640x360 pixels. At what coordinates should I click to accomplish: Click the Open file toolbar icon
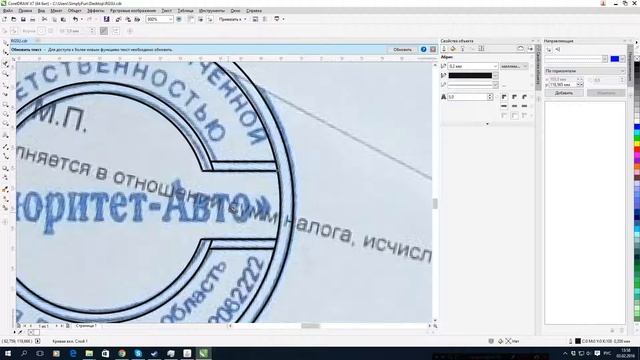pyautogui.click(x=13, y=19)
